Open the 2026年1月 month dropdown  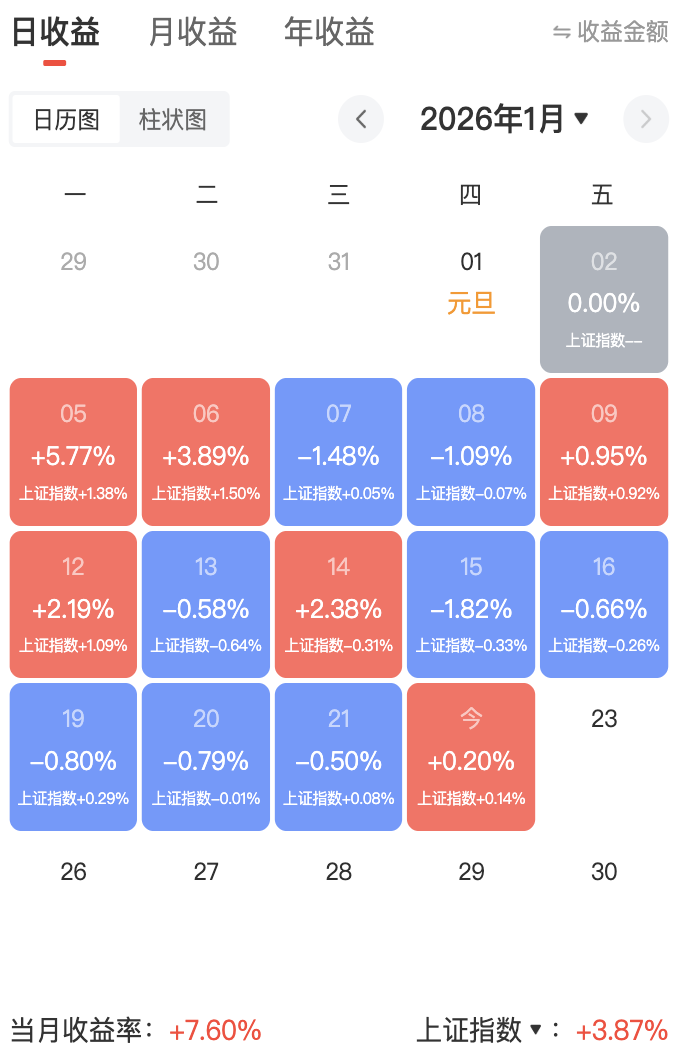[x=504, y=120]
